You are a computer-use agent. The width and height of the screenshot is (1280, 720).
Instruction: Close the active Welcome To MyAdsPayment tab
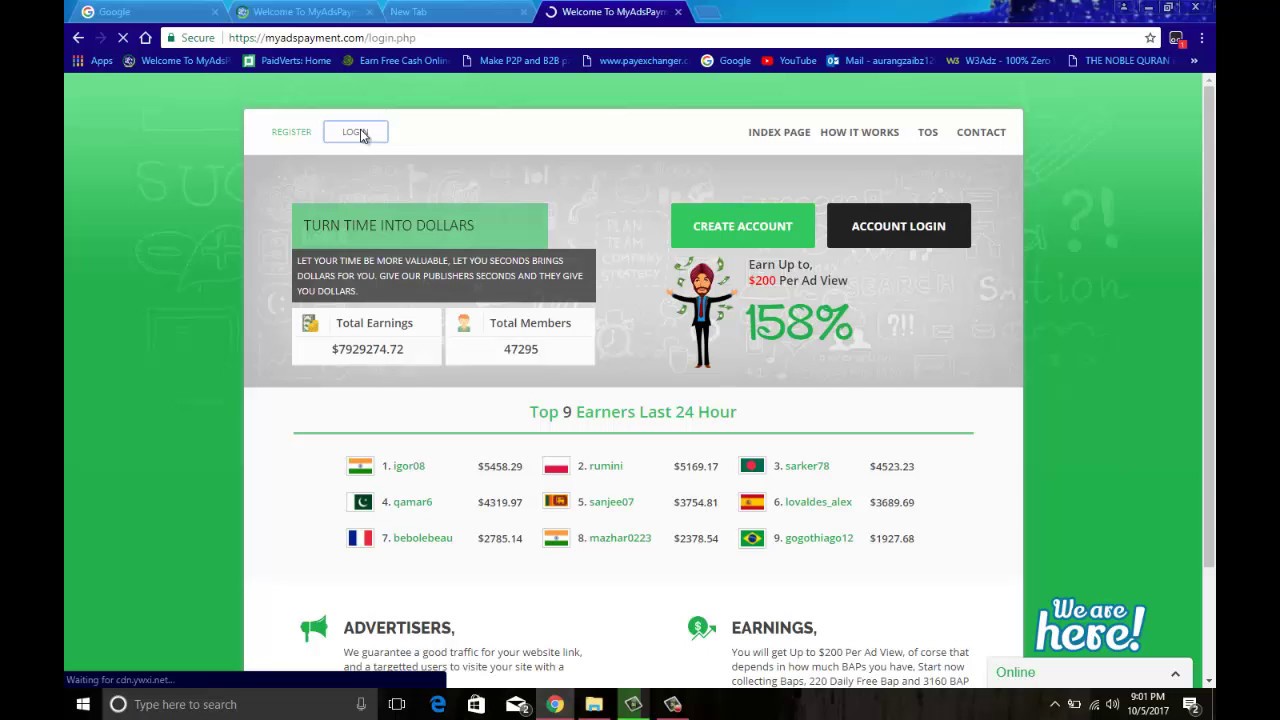(x=678, y=12)
